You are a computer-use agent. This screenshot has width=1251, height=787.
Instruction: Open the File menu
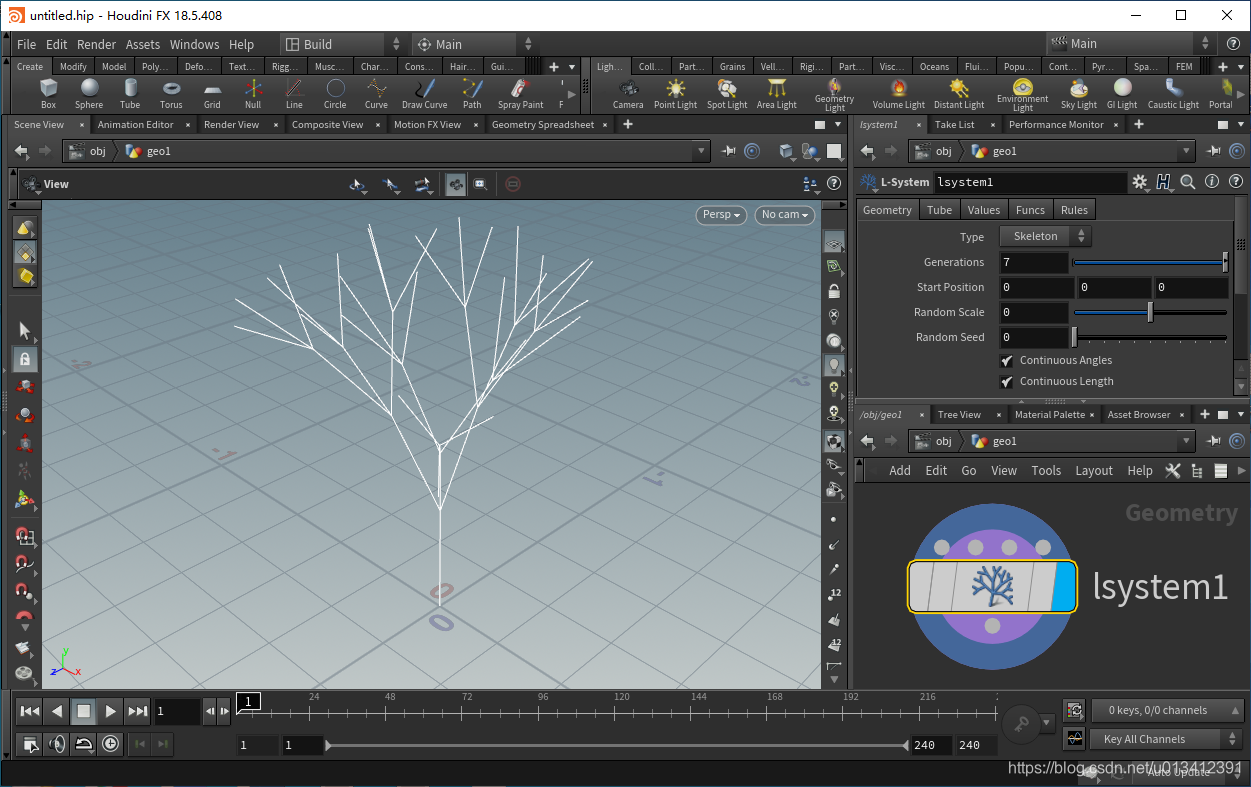coord(26,44)
